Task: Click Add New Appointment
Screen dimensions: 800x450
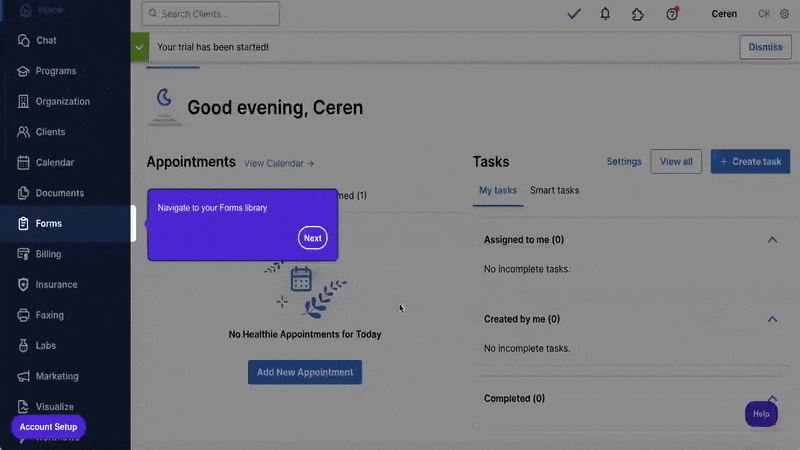Action: (x=305, y=372)
